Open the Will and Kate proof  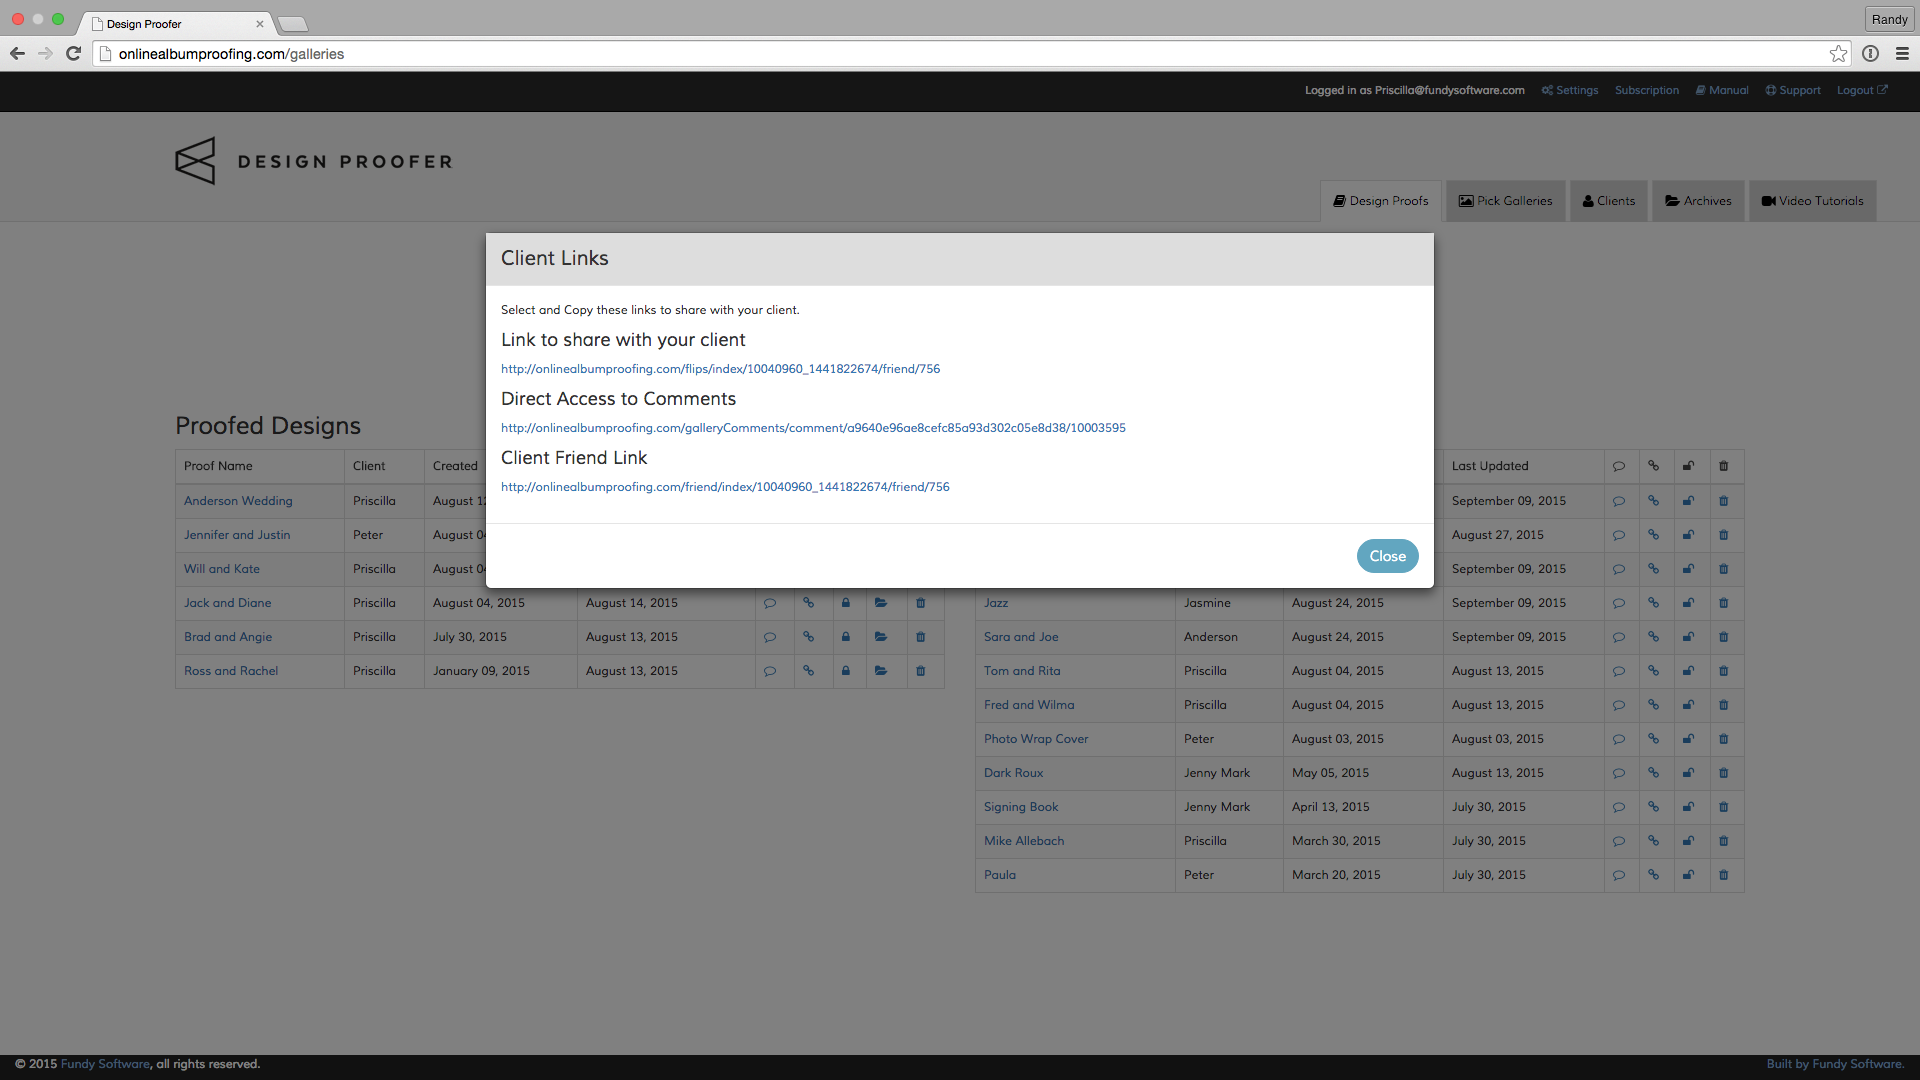(x=222, y=569)
